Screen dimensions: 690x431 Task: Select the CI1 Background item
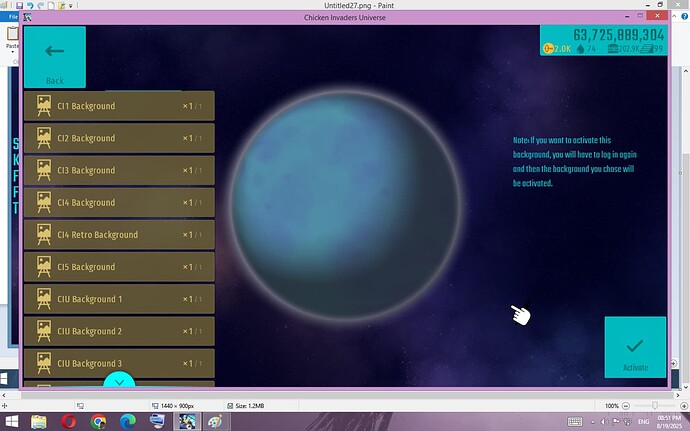coord(119,106)
